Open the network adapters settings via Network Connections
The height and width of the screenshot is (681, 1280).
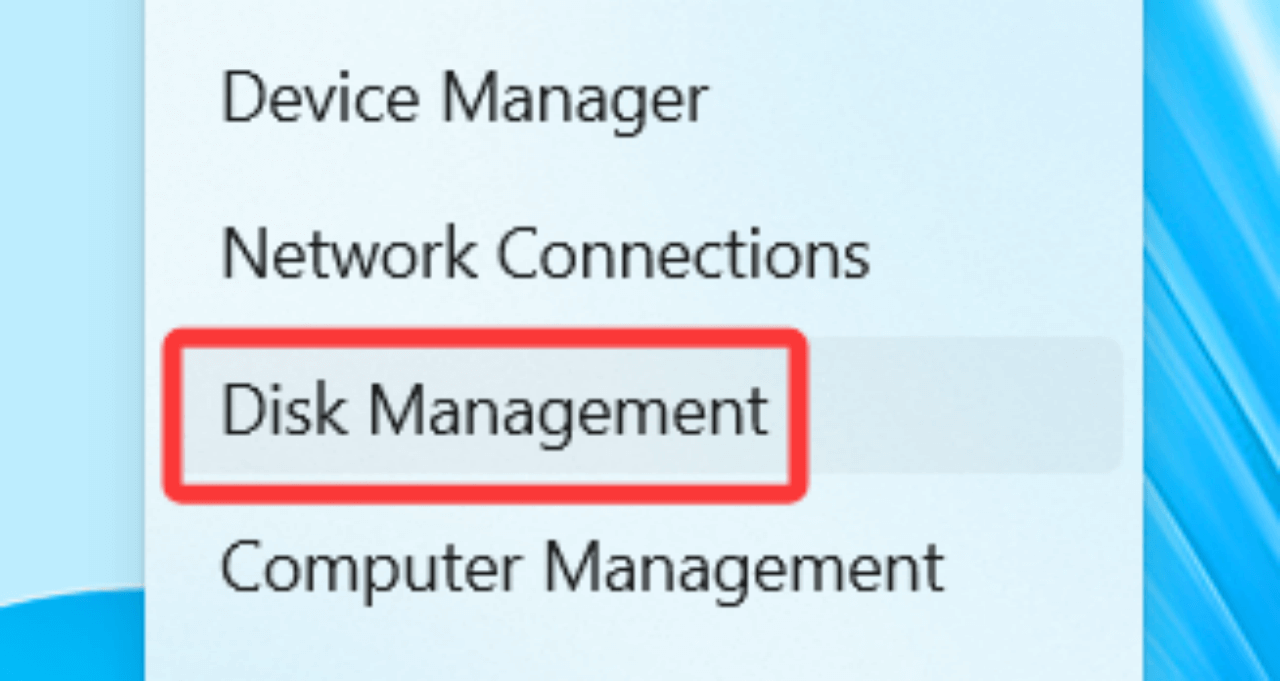click(x=546, y=254)
